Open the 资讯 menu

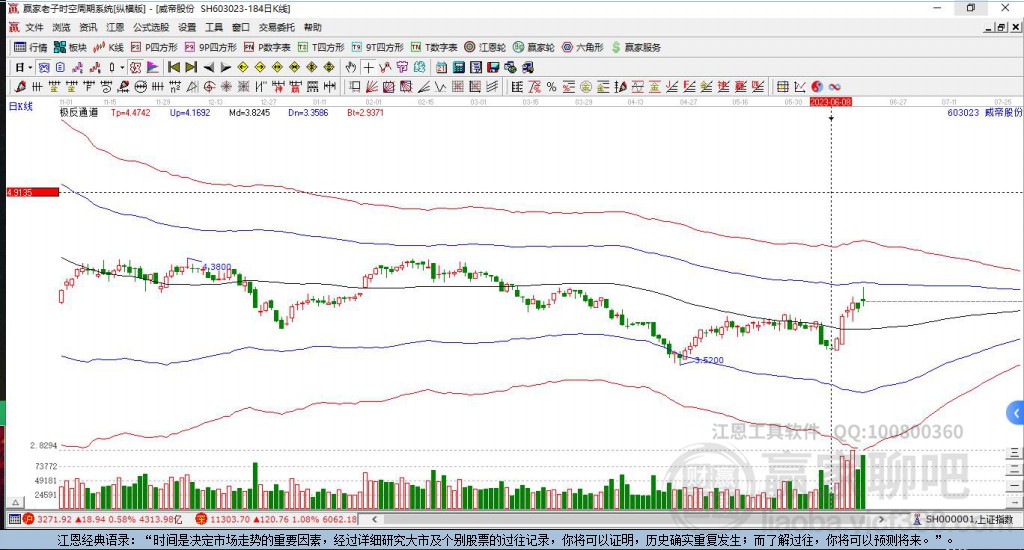click(x=88, y=27)
